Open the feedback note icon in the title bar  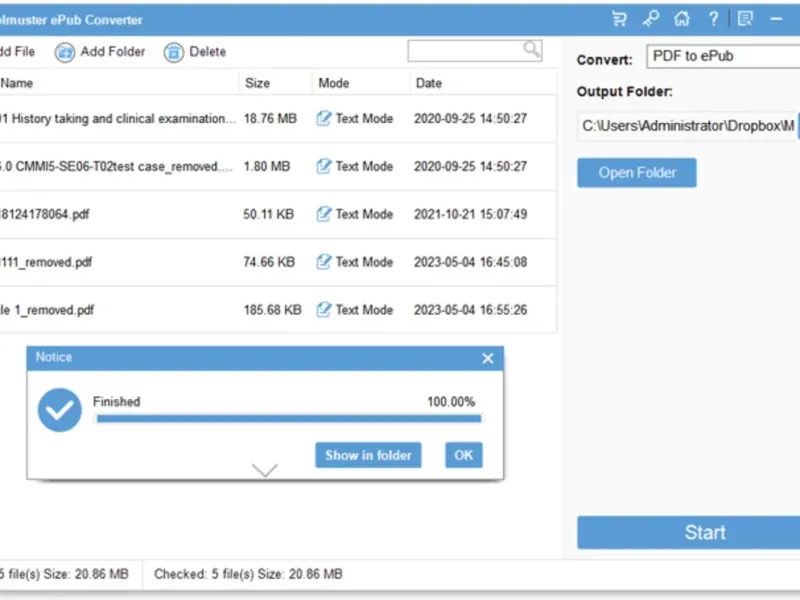[745, 19]
